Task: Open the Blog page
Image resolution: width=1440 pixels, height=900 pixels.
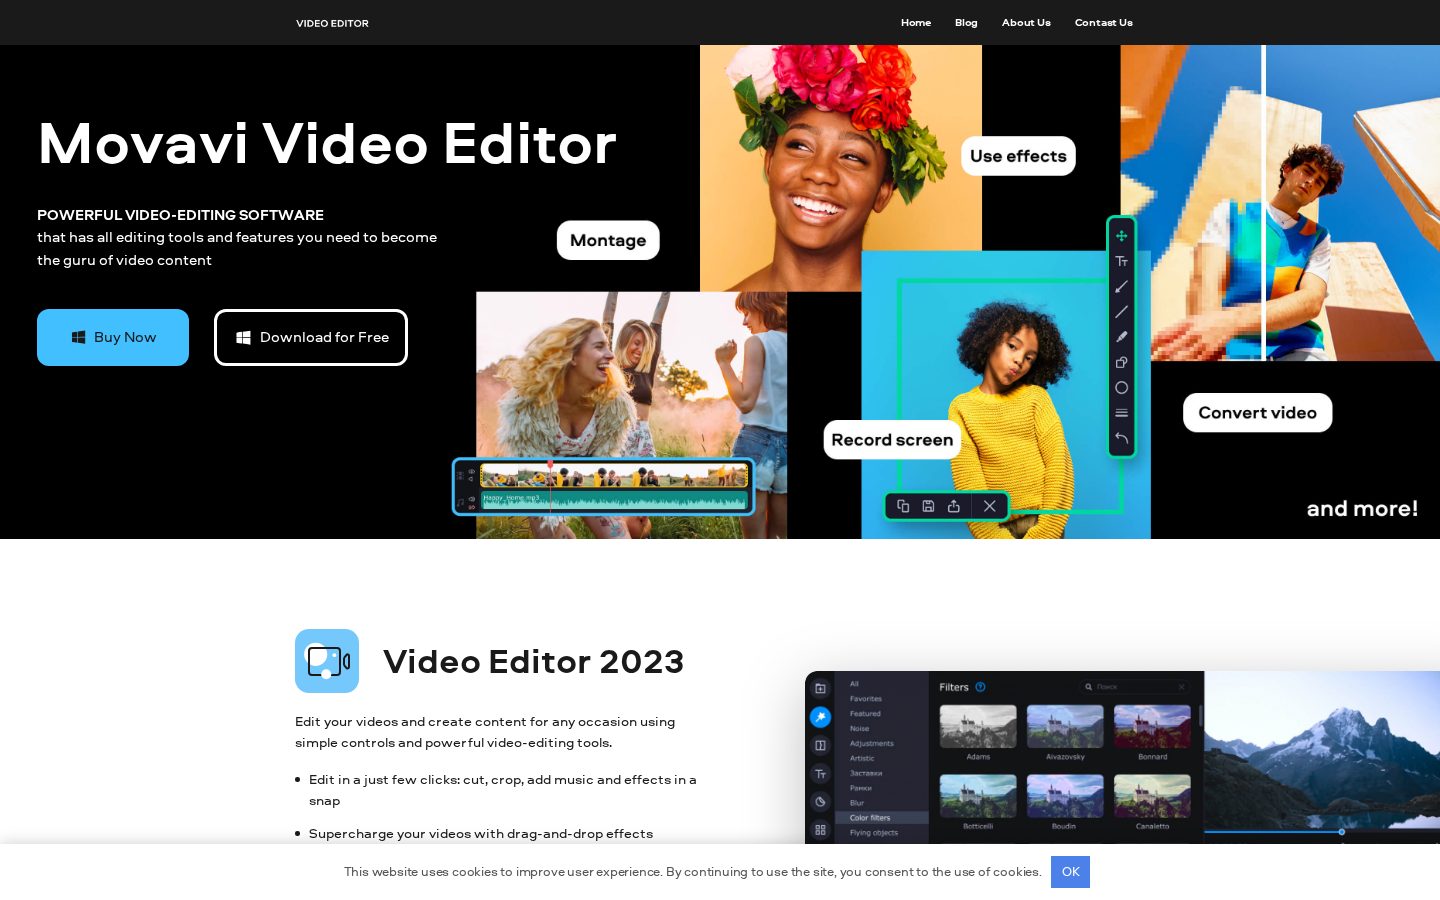Action: point(966,22)
